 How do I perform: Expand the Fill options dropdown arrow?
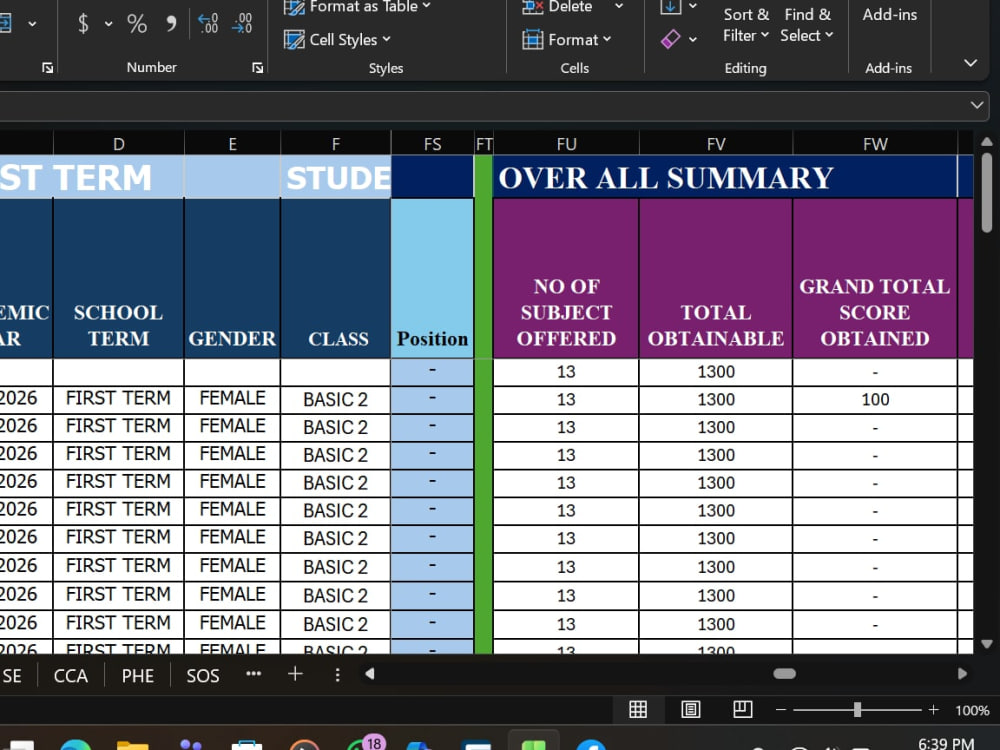693,6
